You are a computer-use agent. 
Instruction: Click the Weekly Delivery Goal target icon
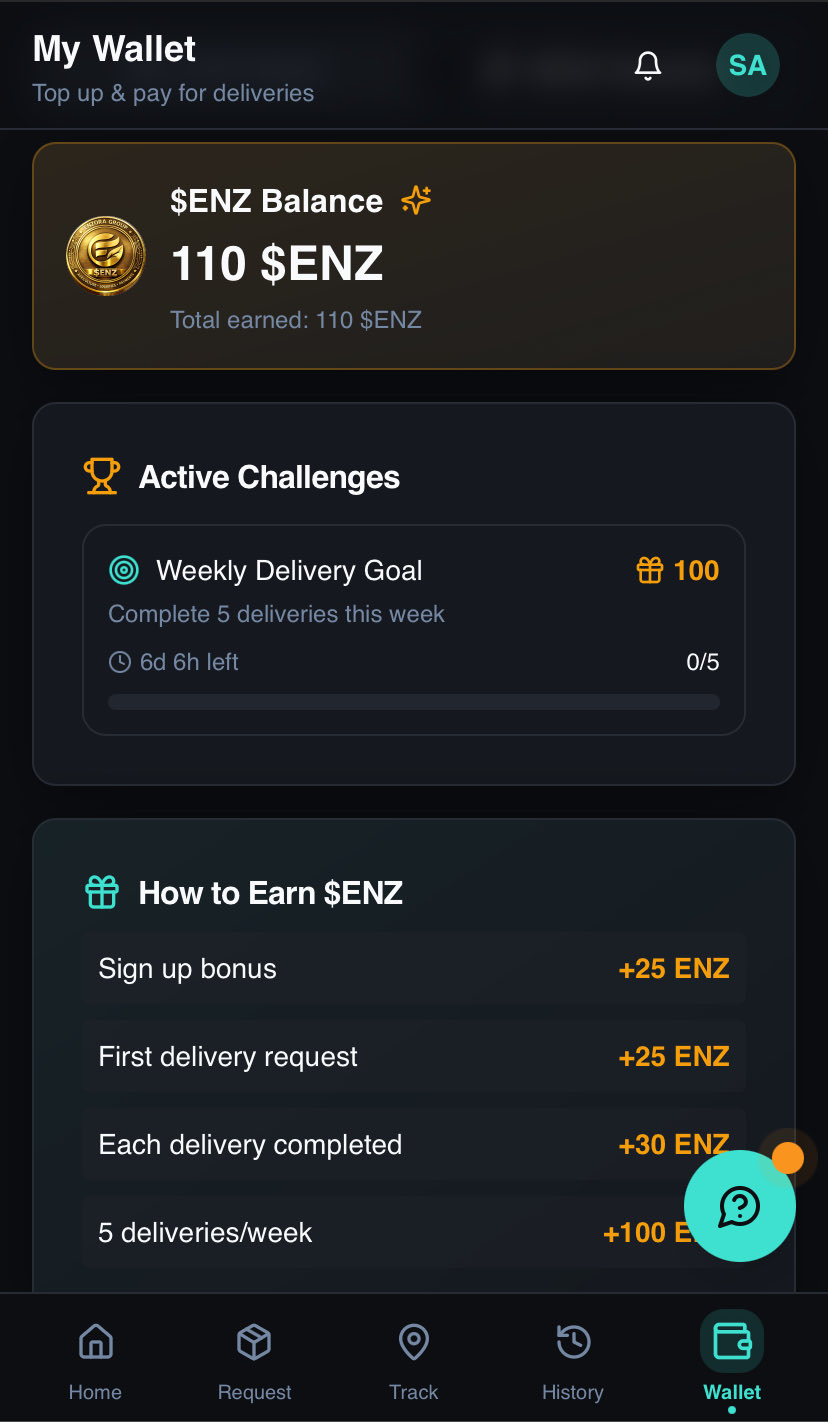124,571
